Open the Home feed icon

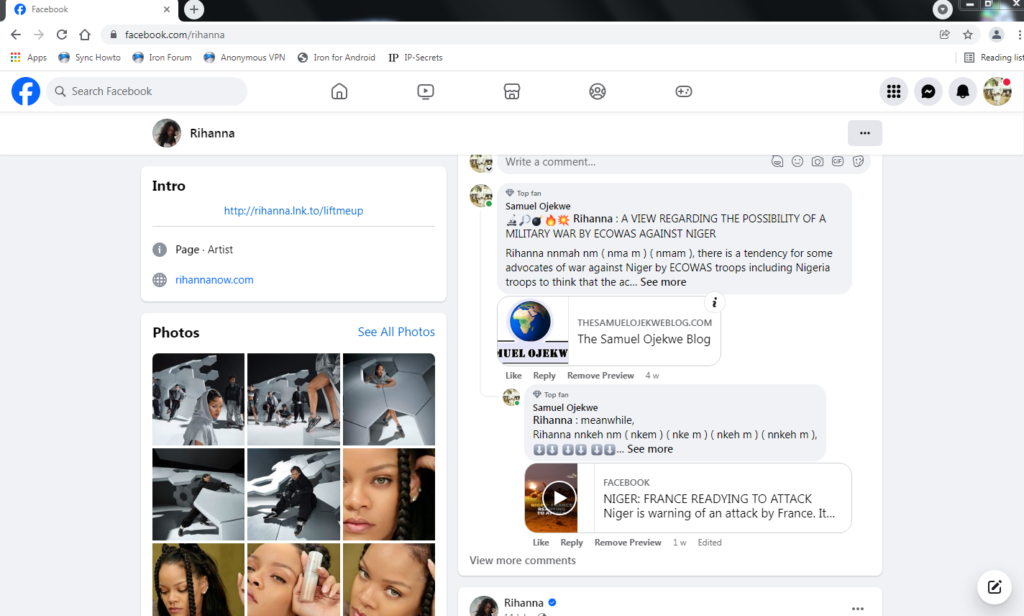coord(339,91)
